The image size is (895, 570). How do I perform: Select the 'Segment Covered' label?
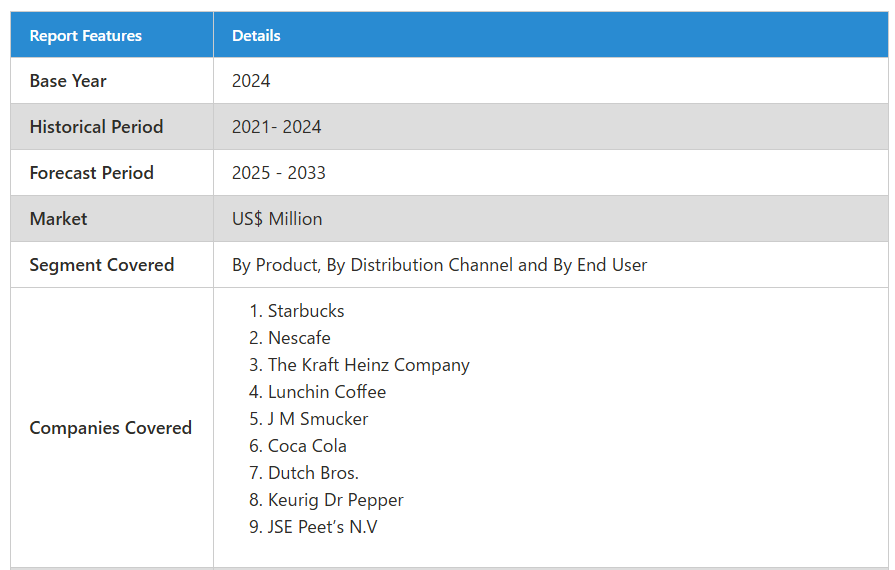pos(102,265)
